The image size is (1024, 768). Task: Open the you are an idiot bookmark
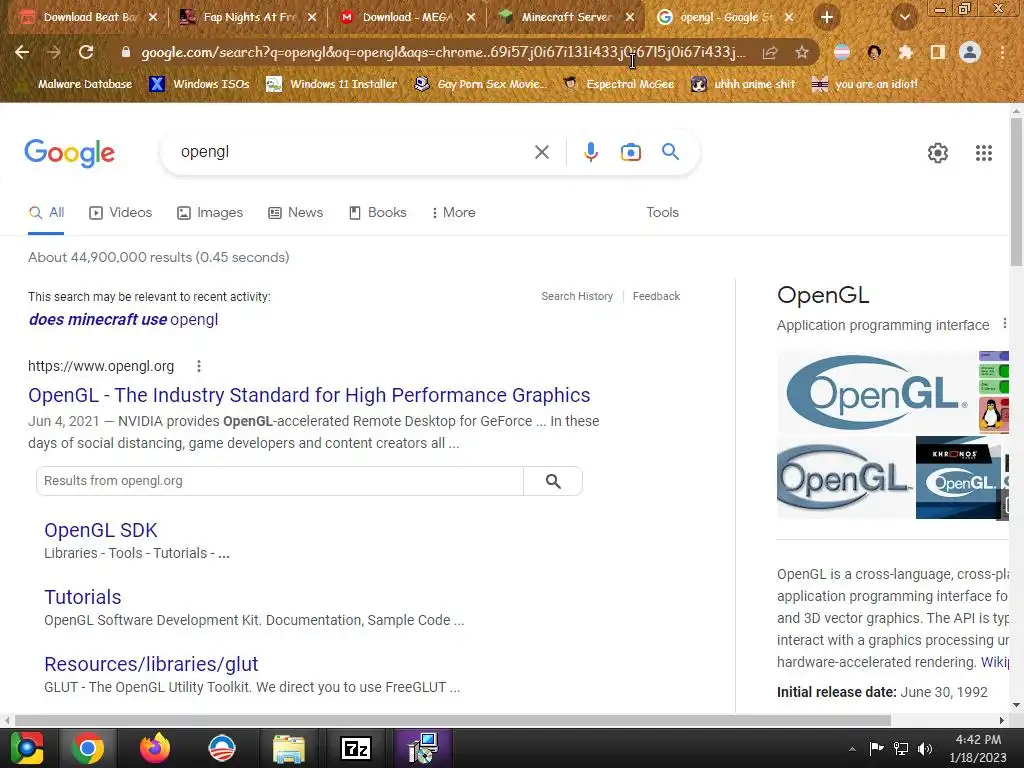pos(865,84)
